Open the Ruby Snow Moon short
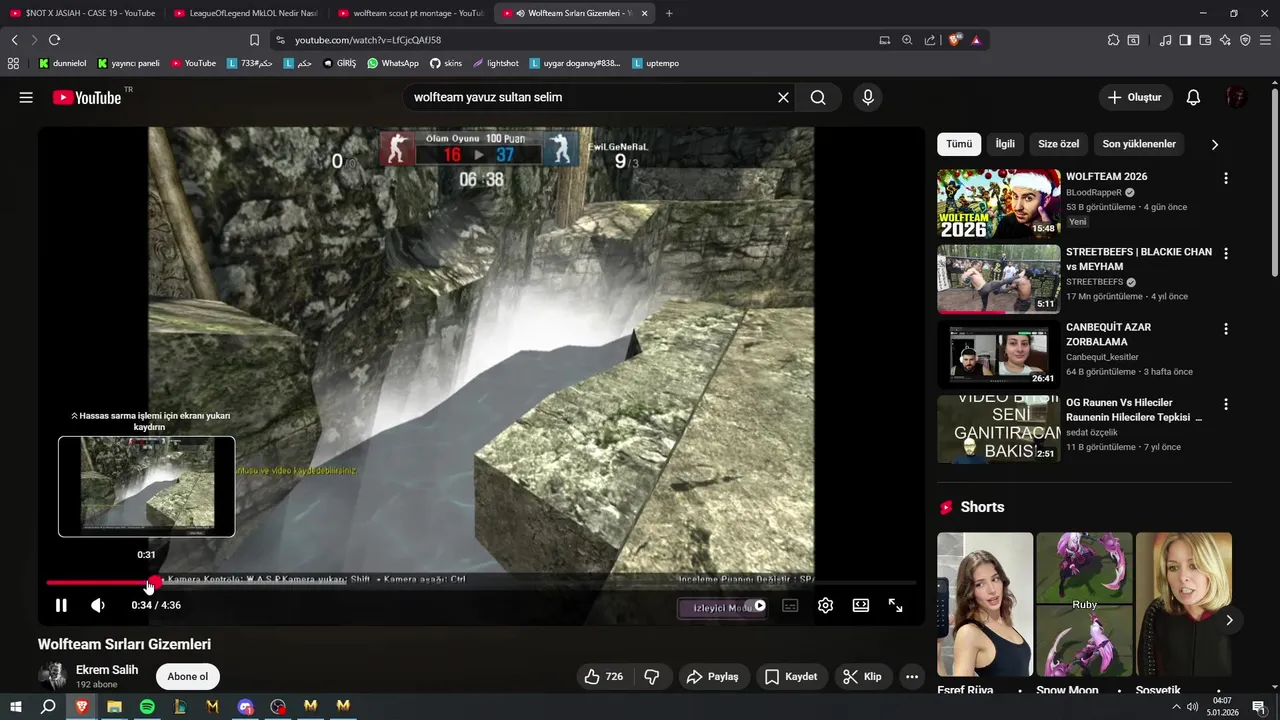This screenshot has height=720, width=1280. [x=1084, y=604]
